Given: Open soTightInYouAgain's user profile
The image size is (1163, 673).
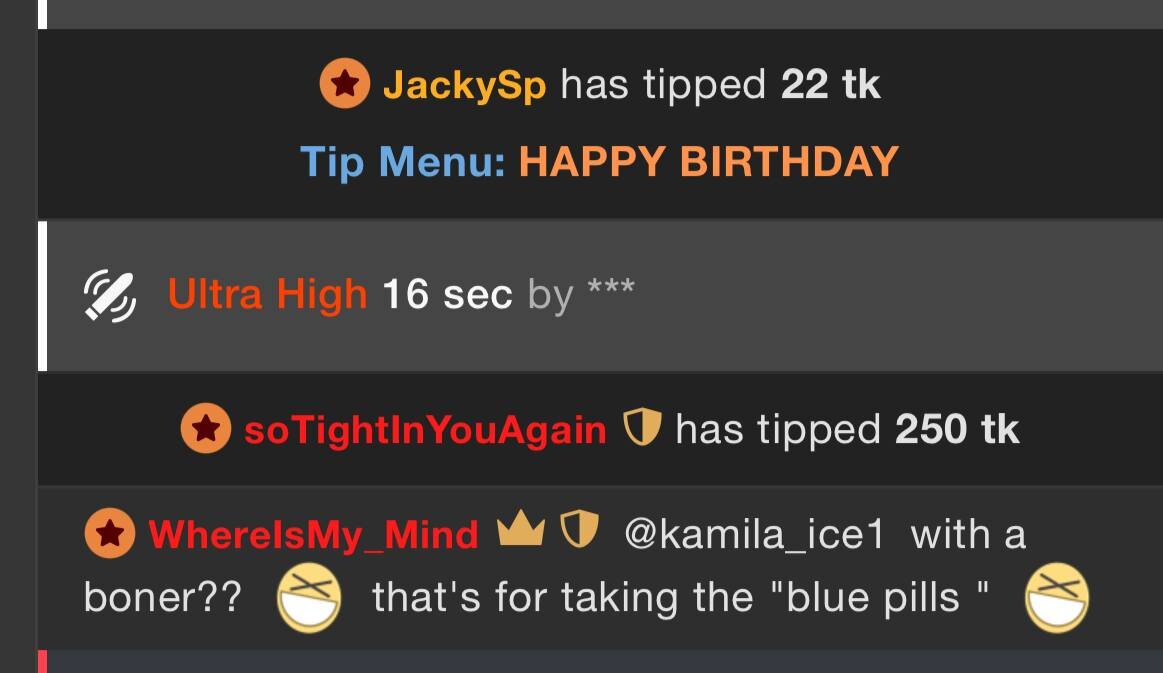Looking at the screenshot, I should [425, 430].
